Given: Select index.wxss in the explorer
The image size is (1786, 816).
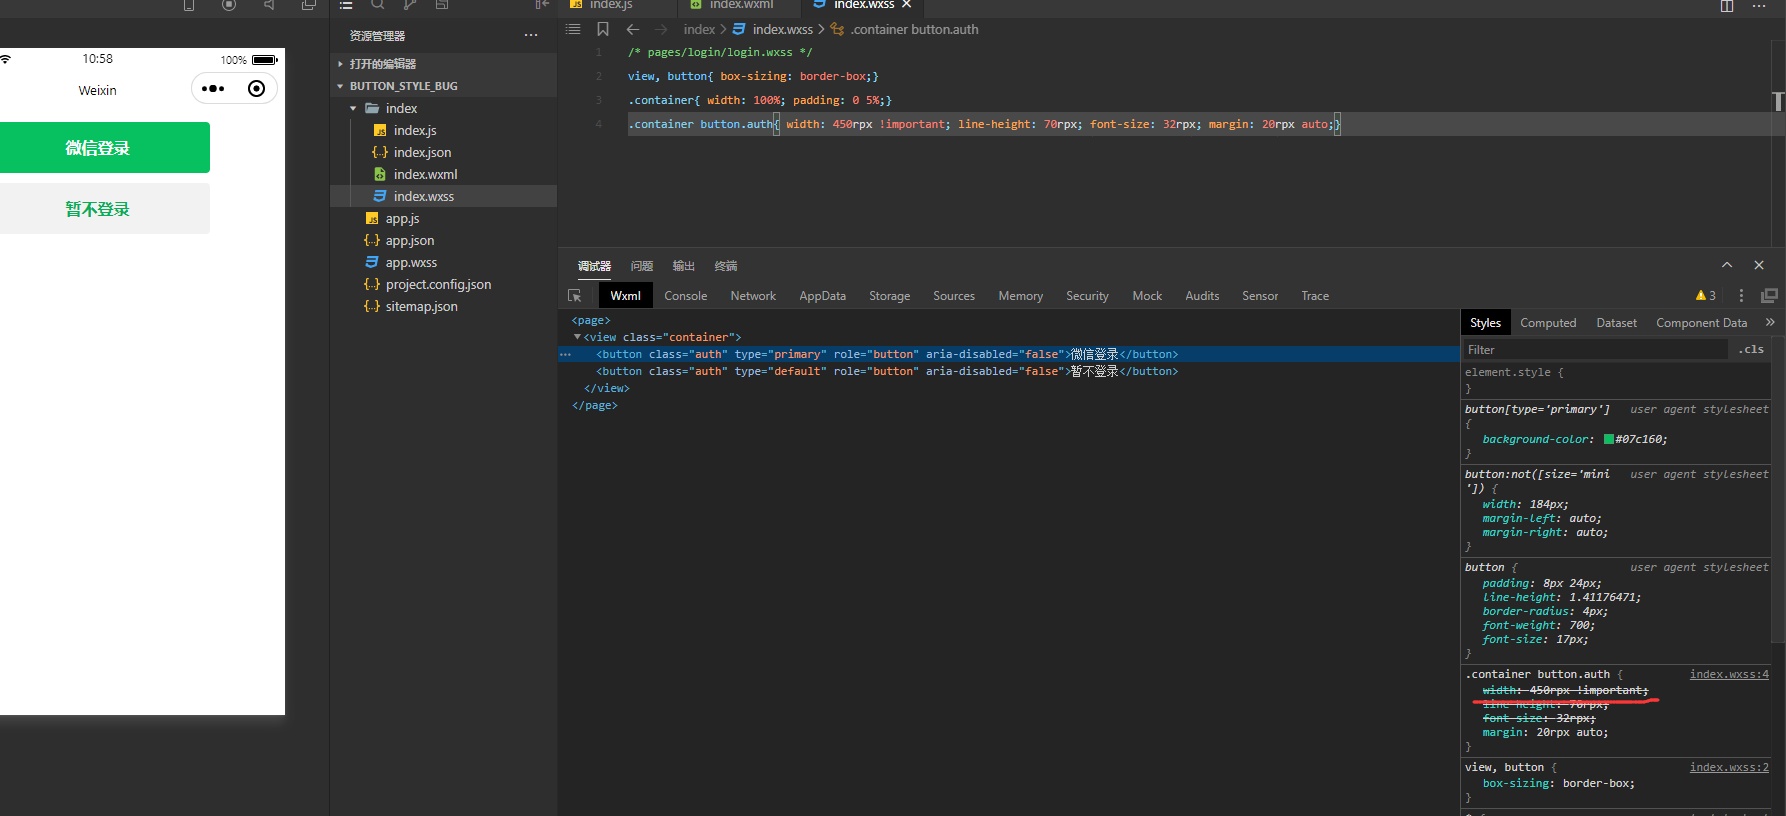Looking at the screenshot, I should click(x=443, y=196).
